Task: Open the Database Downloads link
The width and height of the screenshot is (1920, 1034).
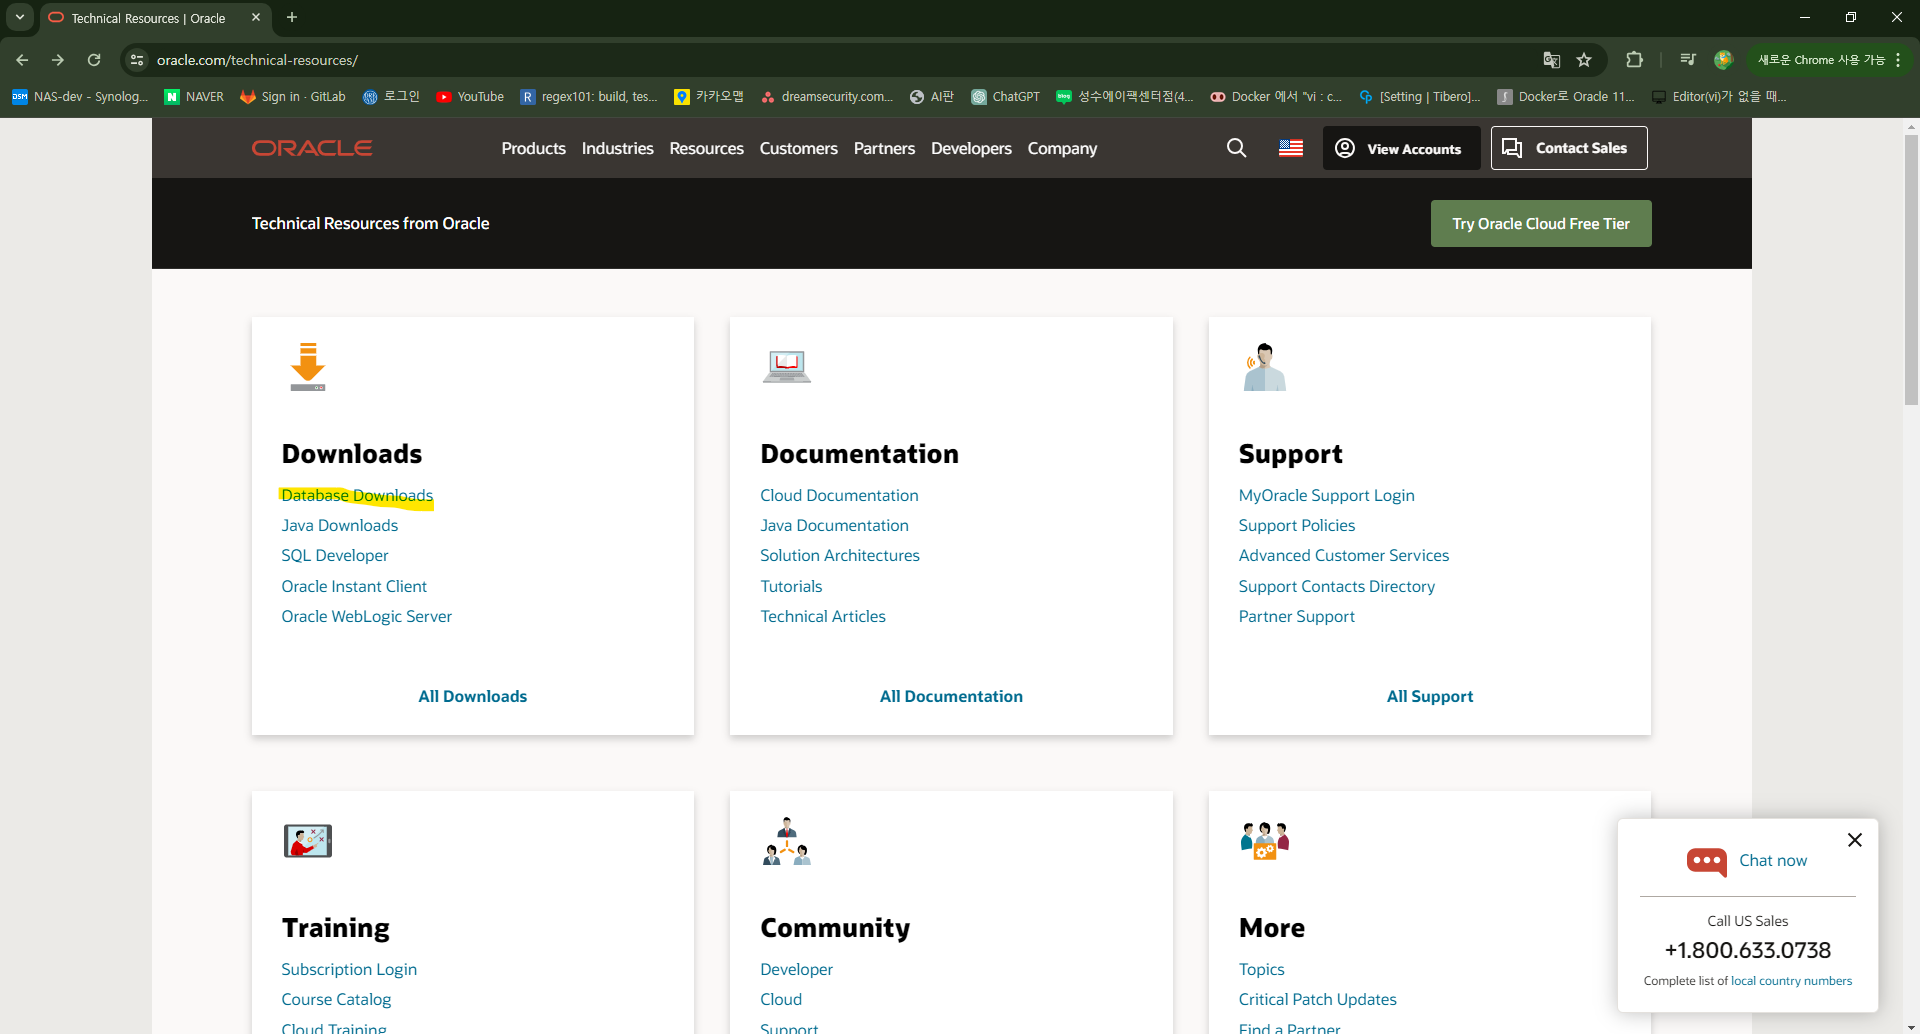Action: (357, 495)
